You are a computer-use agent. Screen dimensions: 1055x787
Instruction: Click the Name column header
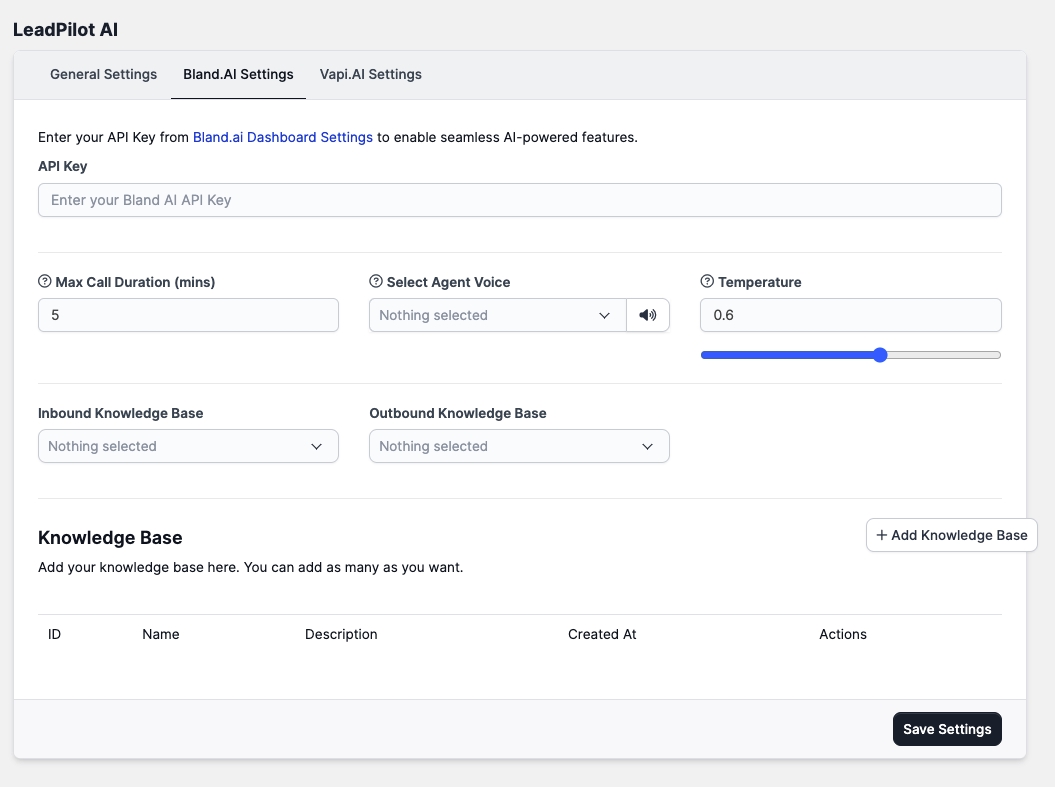[x=161, y=634]
